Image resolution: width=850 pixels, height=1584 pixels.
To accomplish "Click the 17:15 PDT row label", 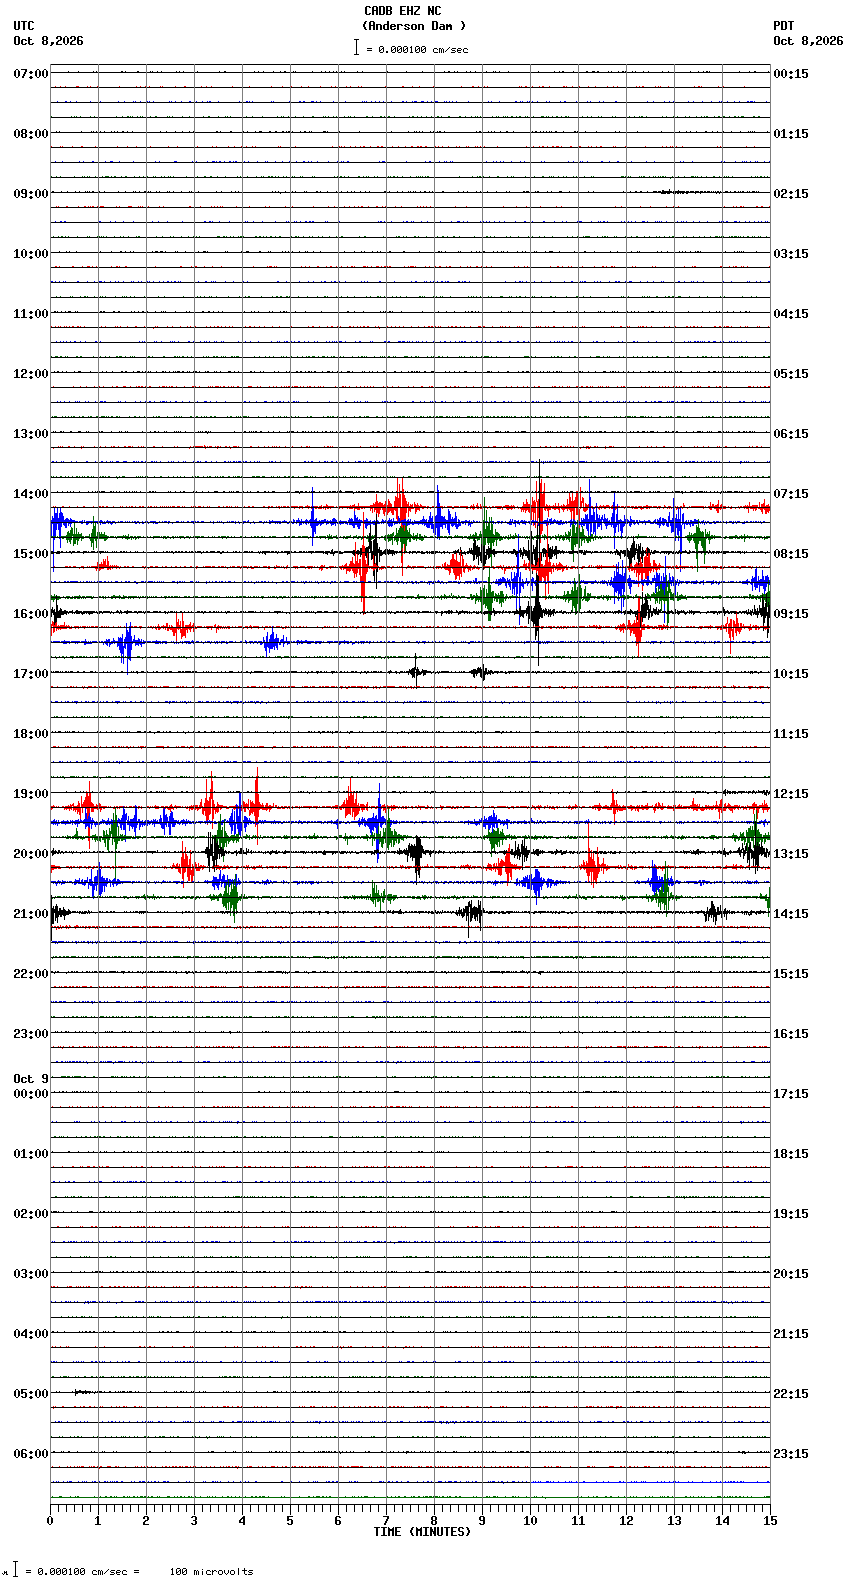I will pyautogui.click(x=791, y=1094).
